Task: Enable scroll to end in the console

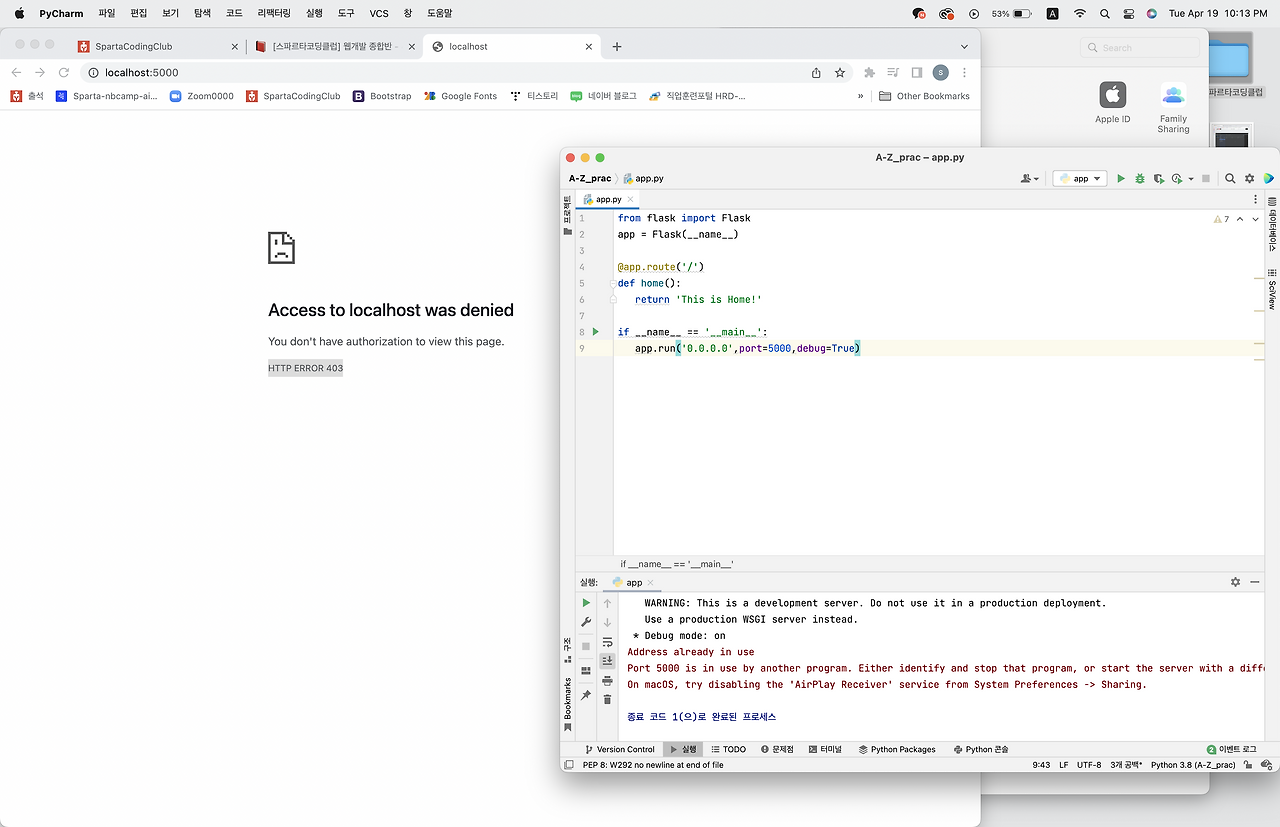Action: pos(607,660)
